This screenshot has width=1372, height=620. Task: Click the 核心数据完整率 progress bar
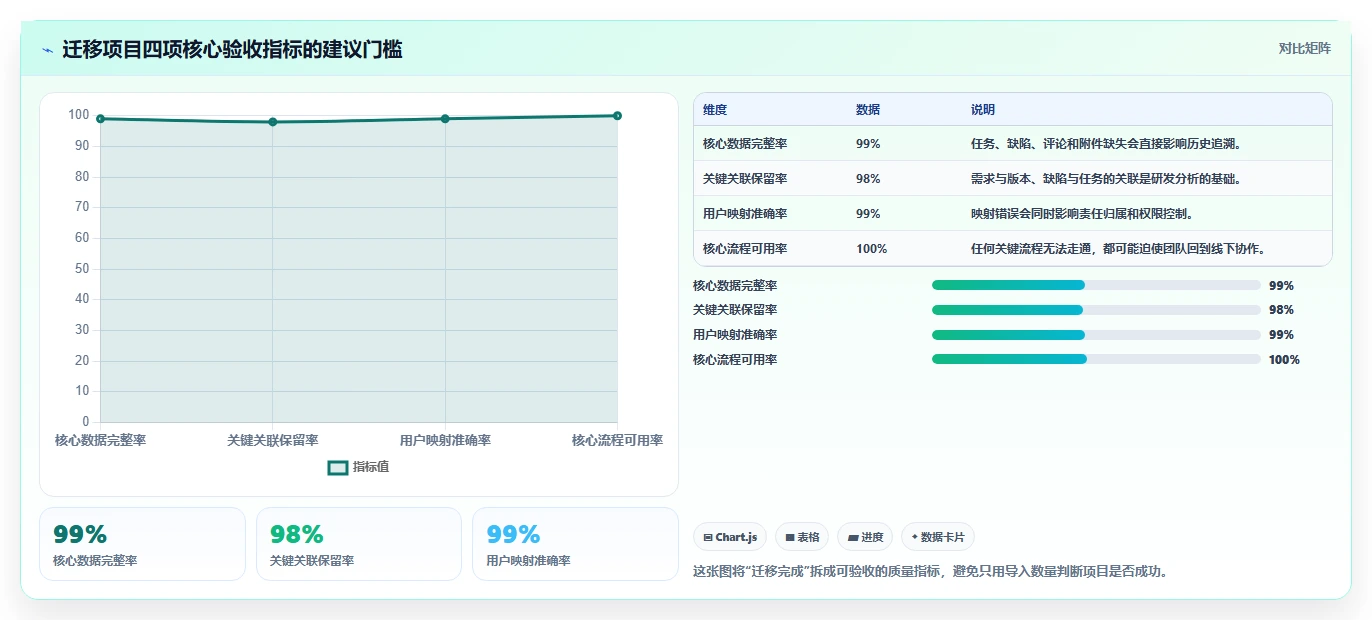(1096, 285)
